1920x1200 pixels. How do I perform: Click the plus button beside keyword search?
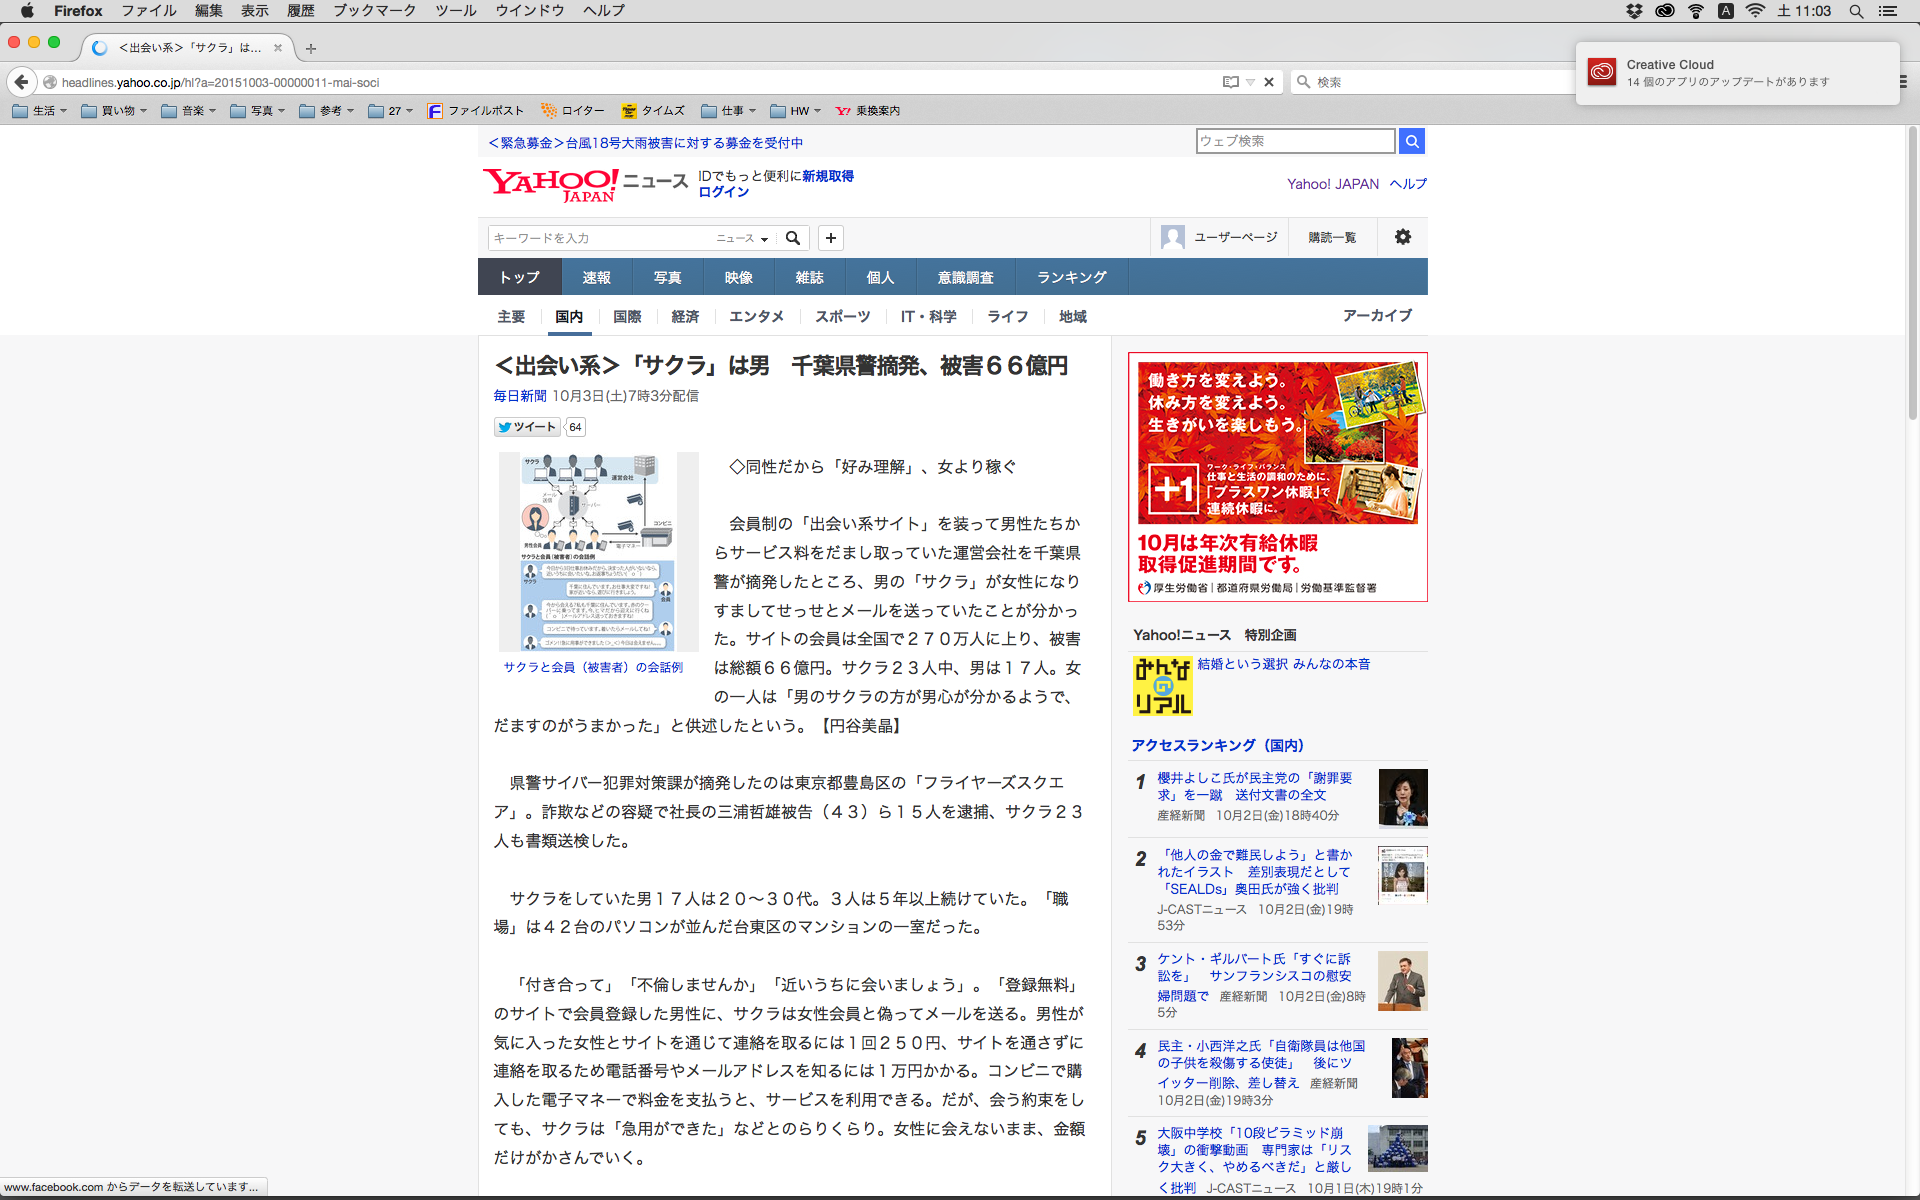[x=831, y=238]
